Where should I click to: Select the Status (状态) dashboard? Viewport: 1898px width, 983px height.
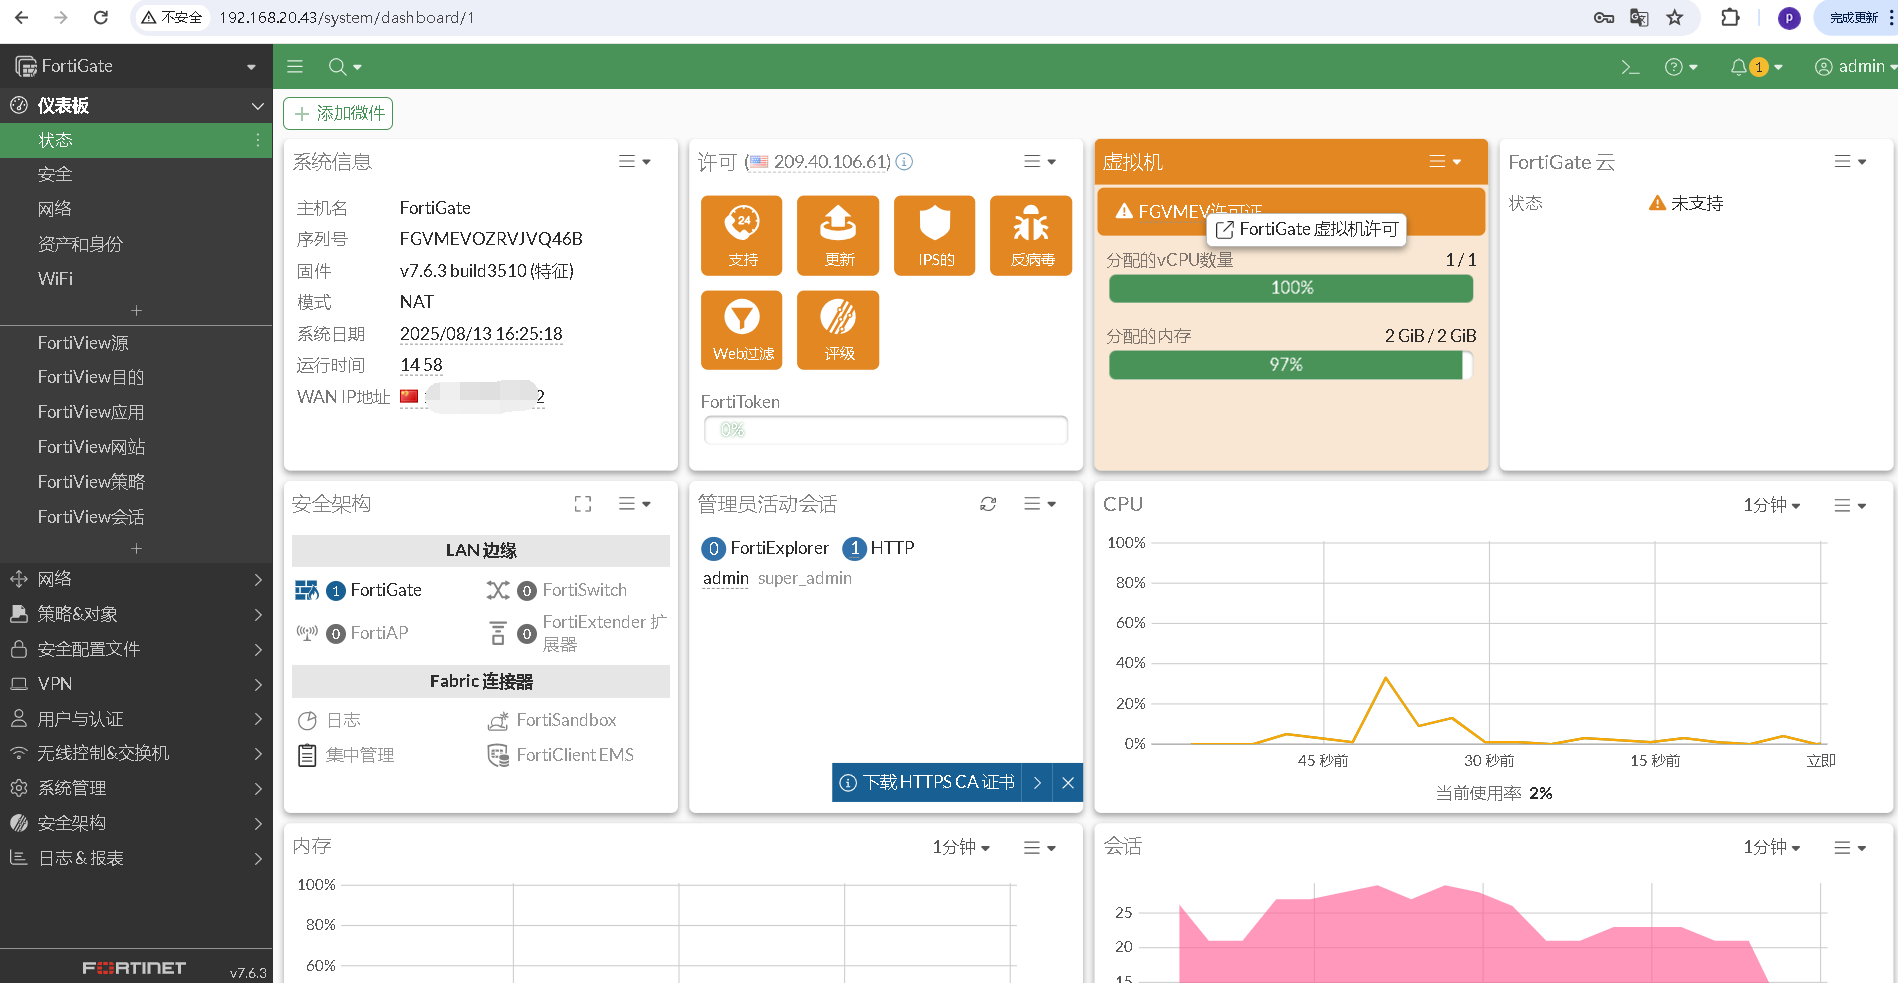click(136, 140)
